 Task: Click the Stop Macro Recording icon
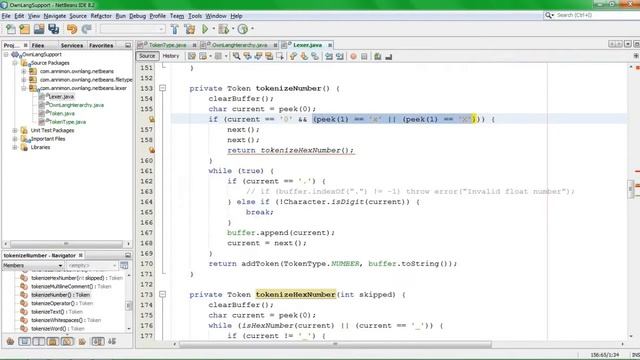[x=364, y=56]
